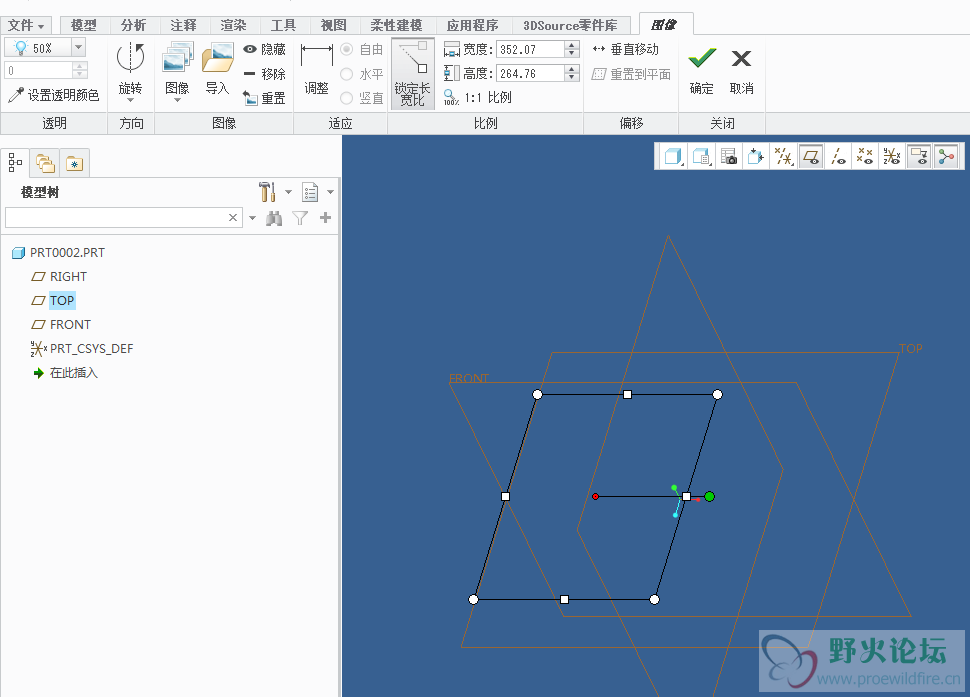Click the green rotation handle on image
Image resolution: width=970 pixels, height=697 pixels.
710,496
